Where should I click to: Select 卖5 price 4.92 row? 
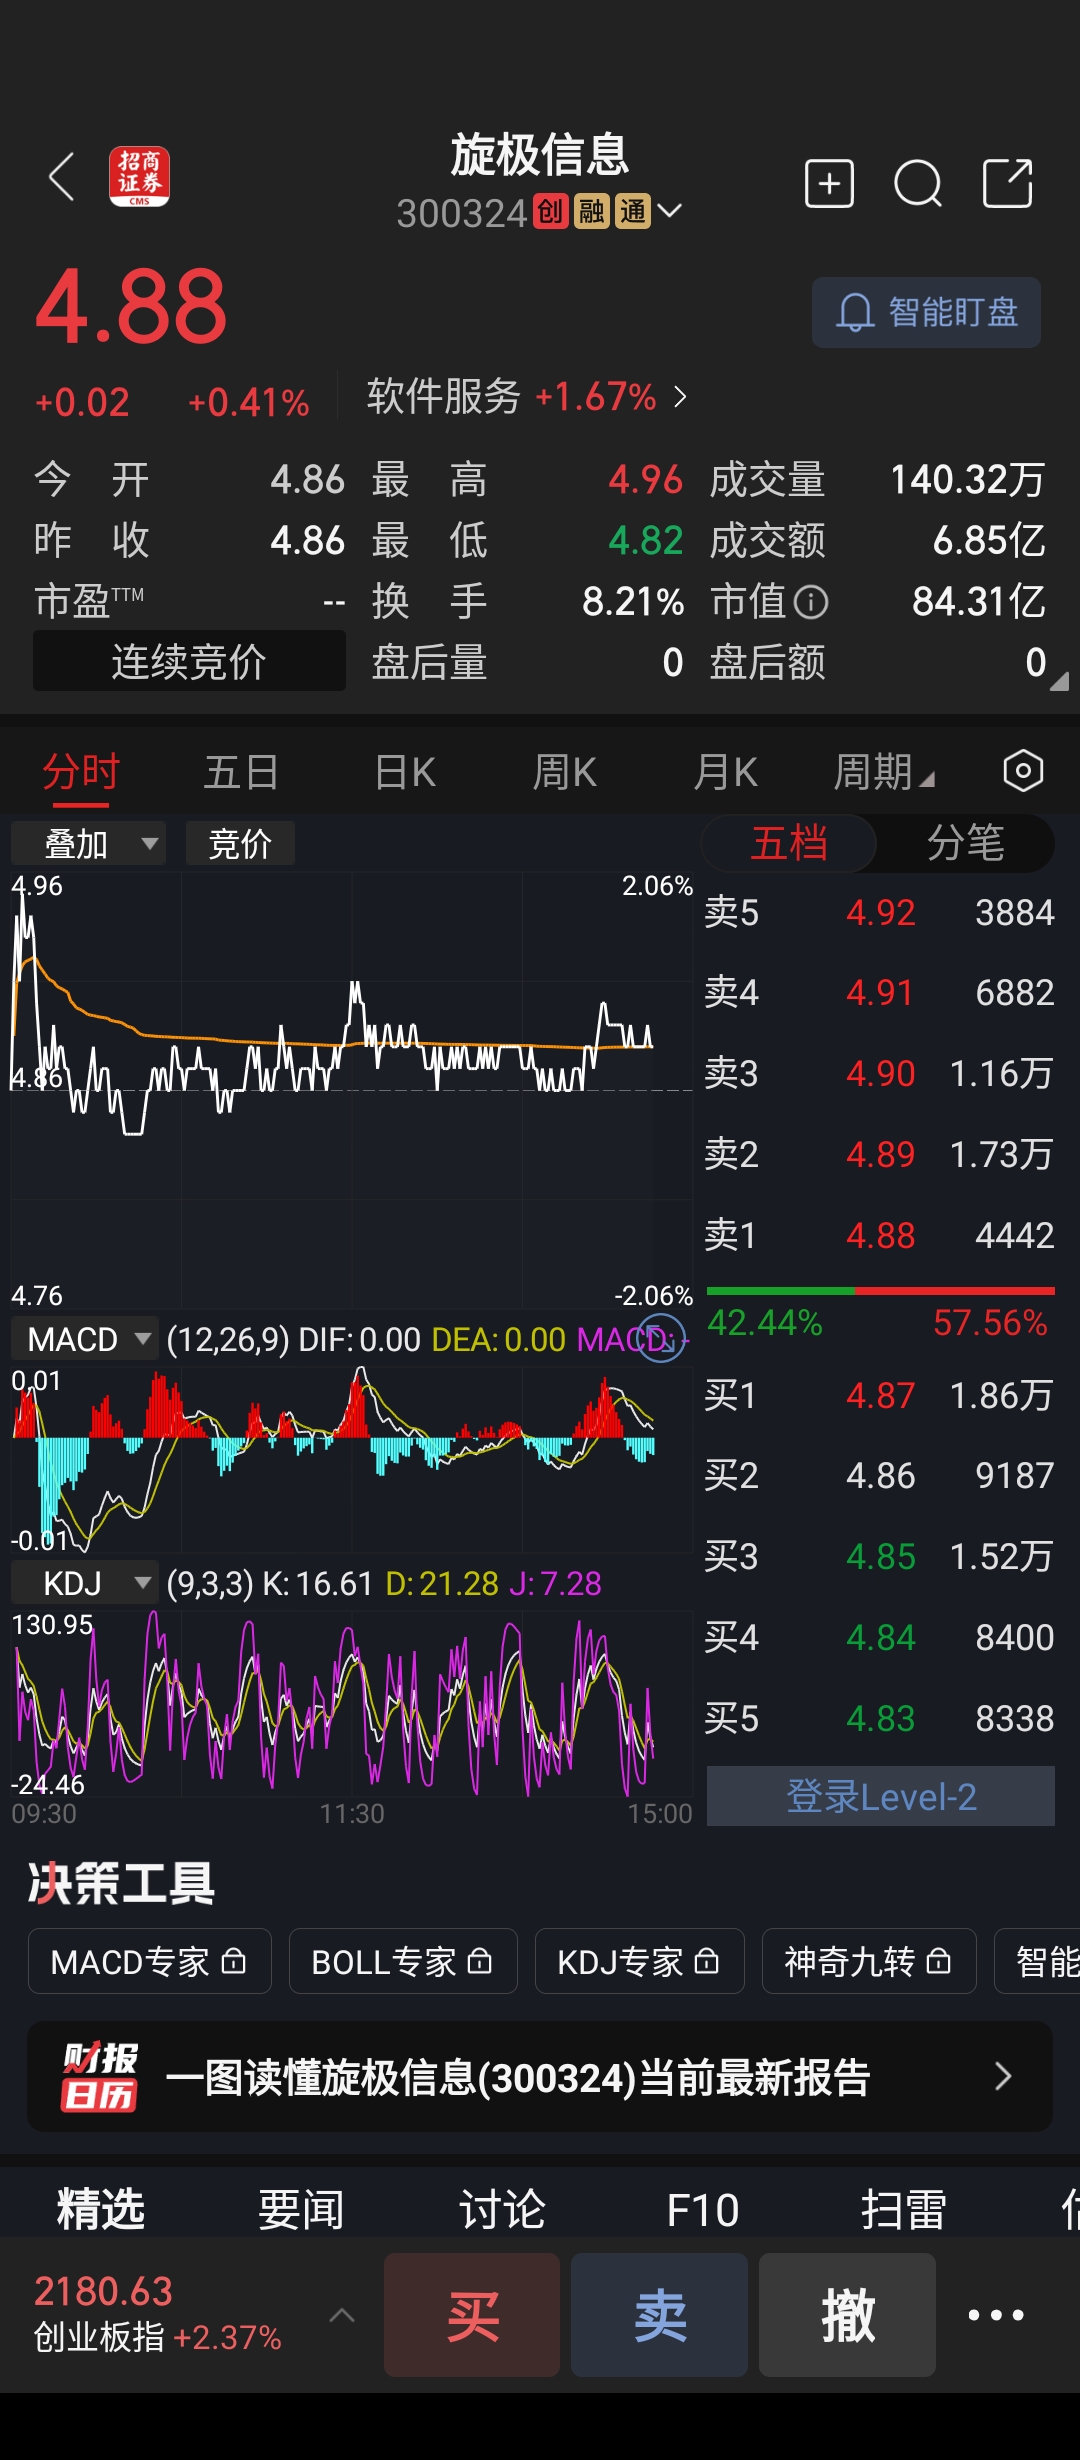pos(880,912)
